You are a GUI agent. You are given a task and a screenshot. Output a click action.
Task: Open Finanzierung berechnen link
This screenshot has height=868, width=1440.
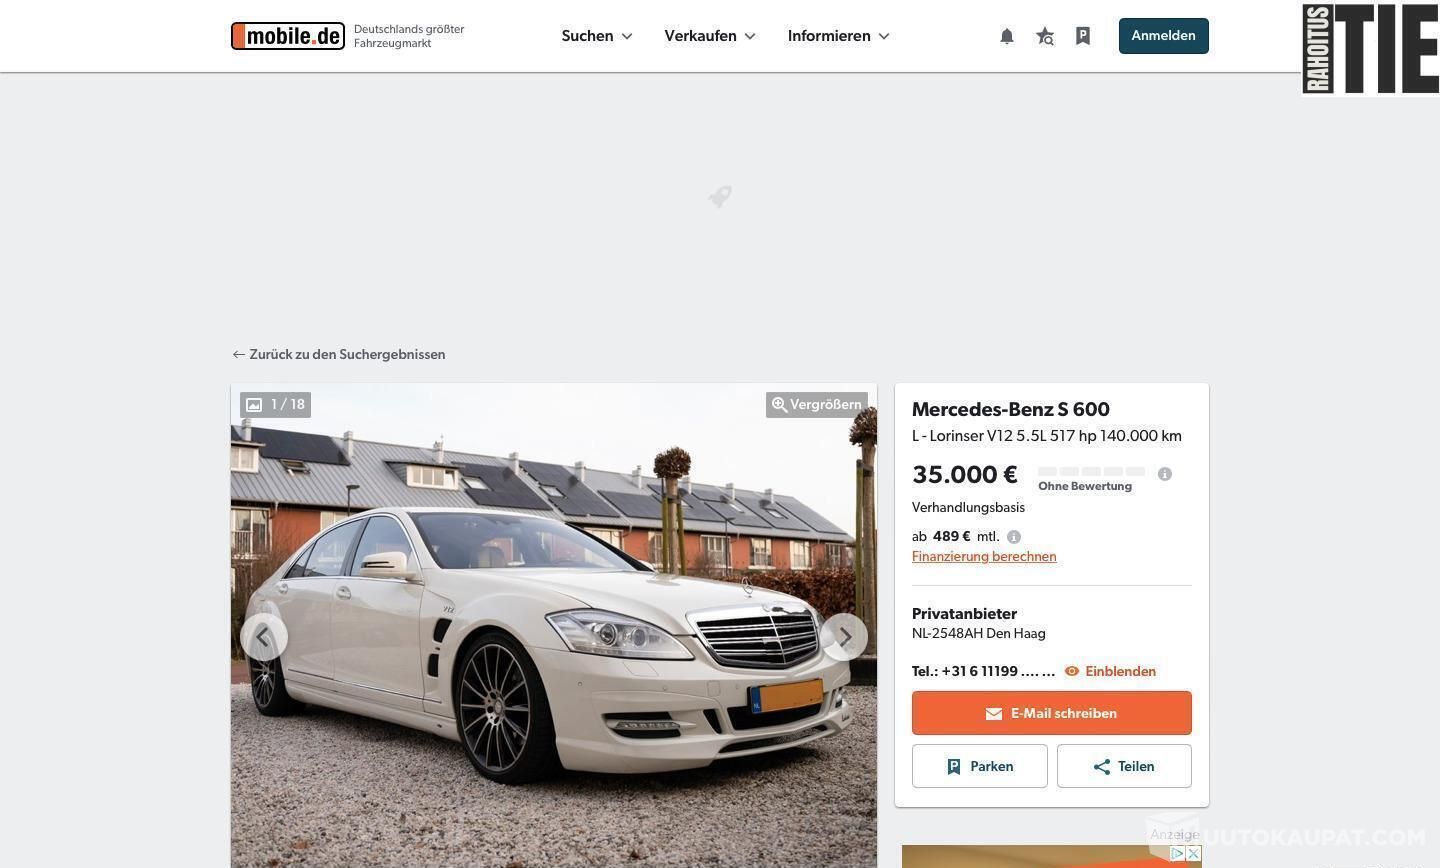coord(984,557)
